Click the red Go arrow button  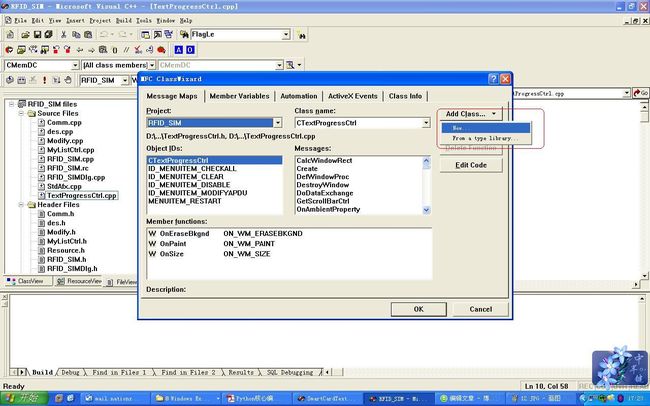(x=640, y=93)
